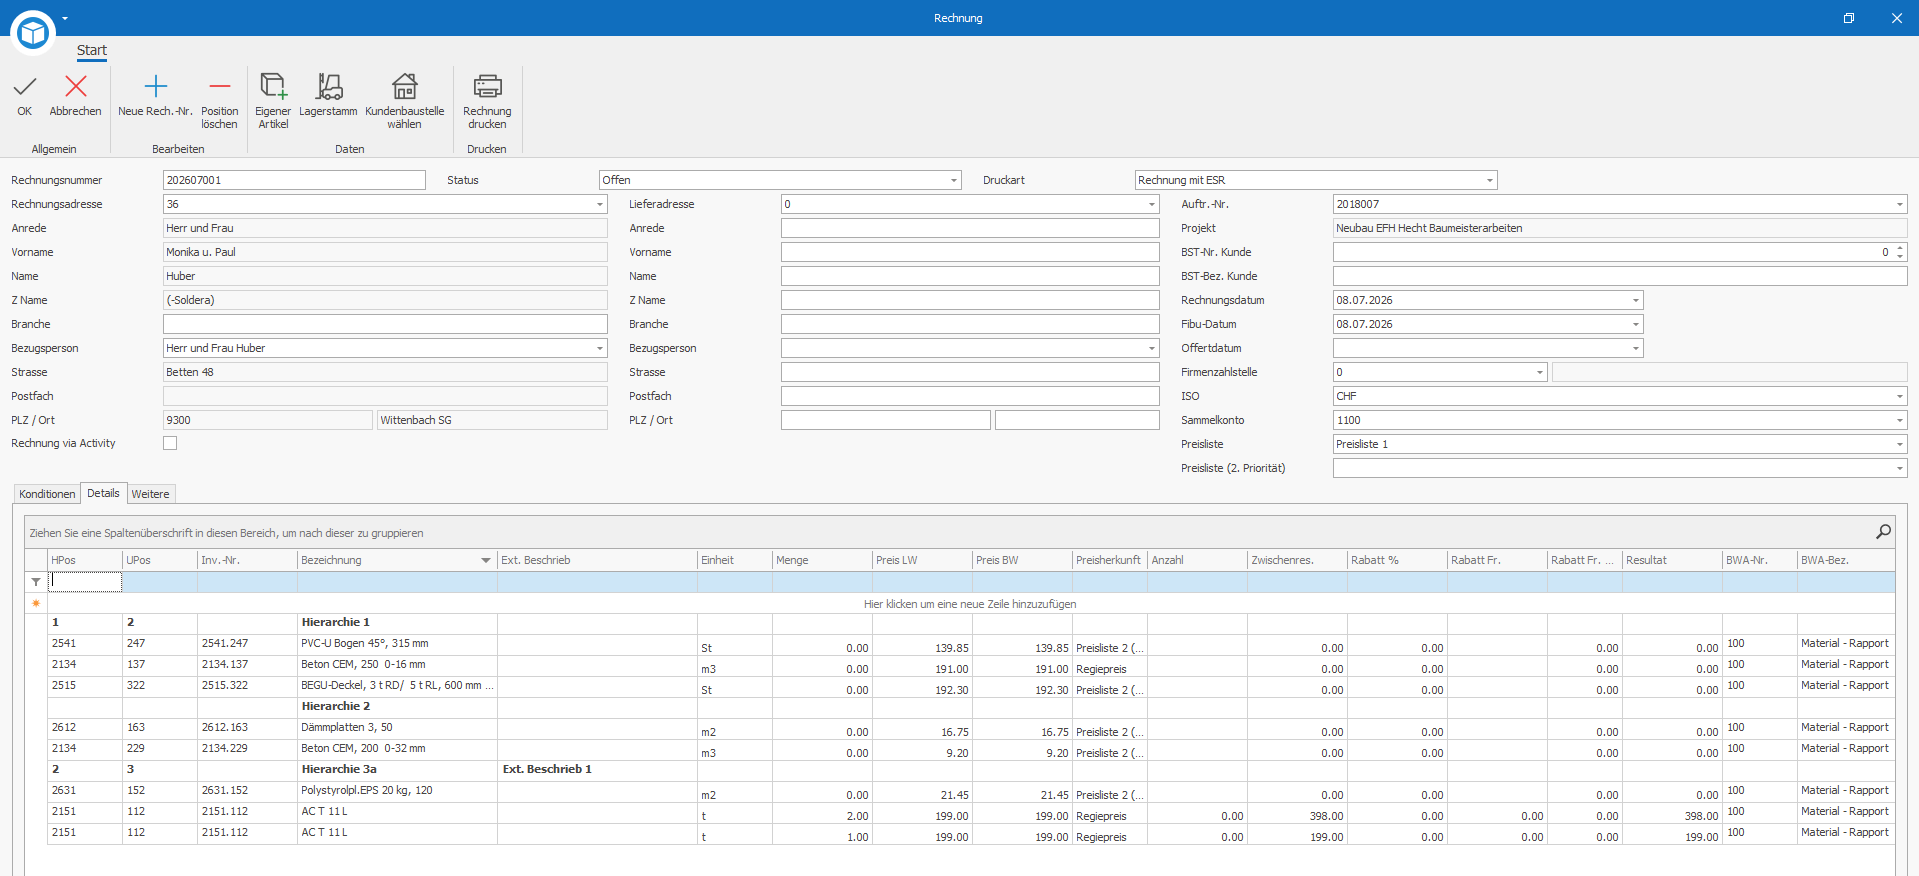The width and height of the screenshot is (1919, 876).
Task: Expand the Fibu-Datum date dropdown
Action: pyautogui.click(x=1636, y=324)
